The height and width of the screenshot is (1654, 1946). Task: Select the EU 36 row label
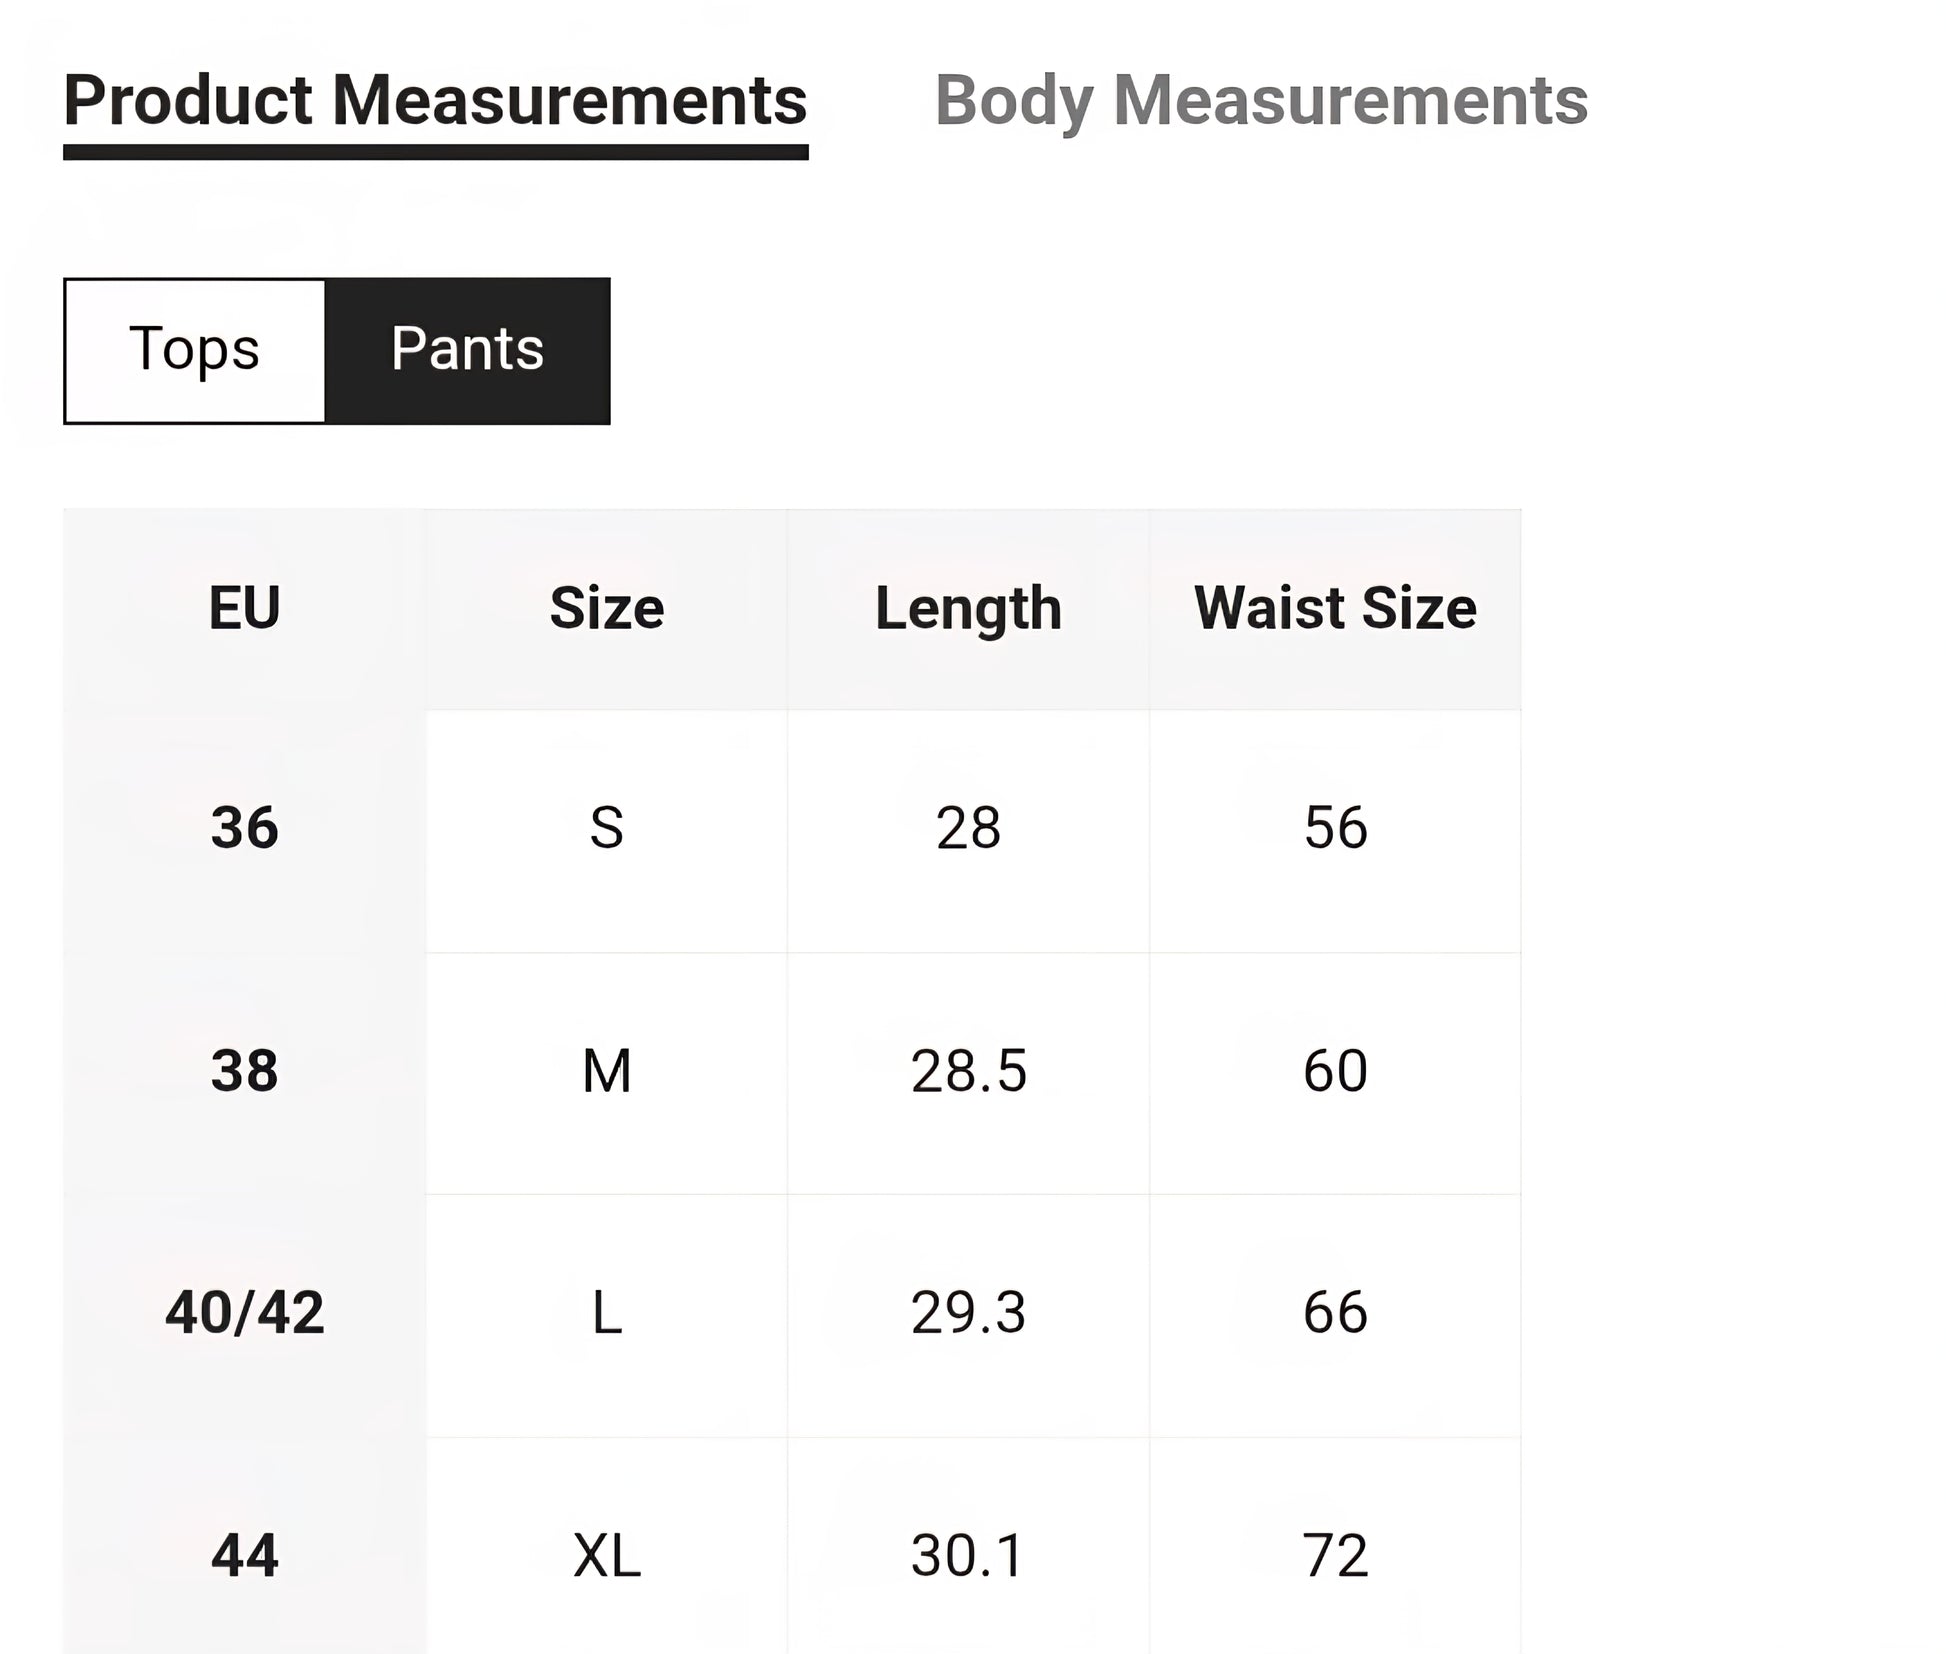244,828
